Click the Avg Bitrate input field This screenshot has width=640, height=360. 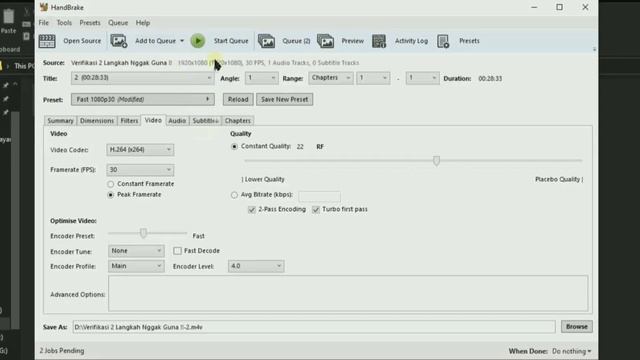(x=319, y=196)
